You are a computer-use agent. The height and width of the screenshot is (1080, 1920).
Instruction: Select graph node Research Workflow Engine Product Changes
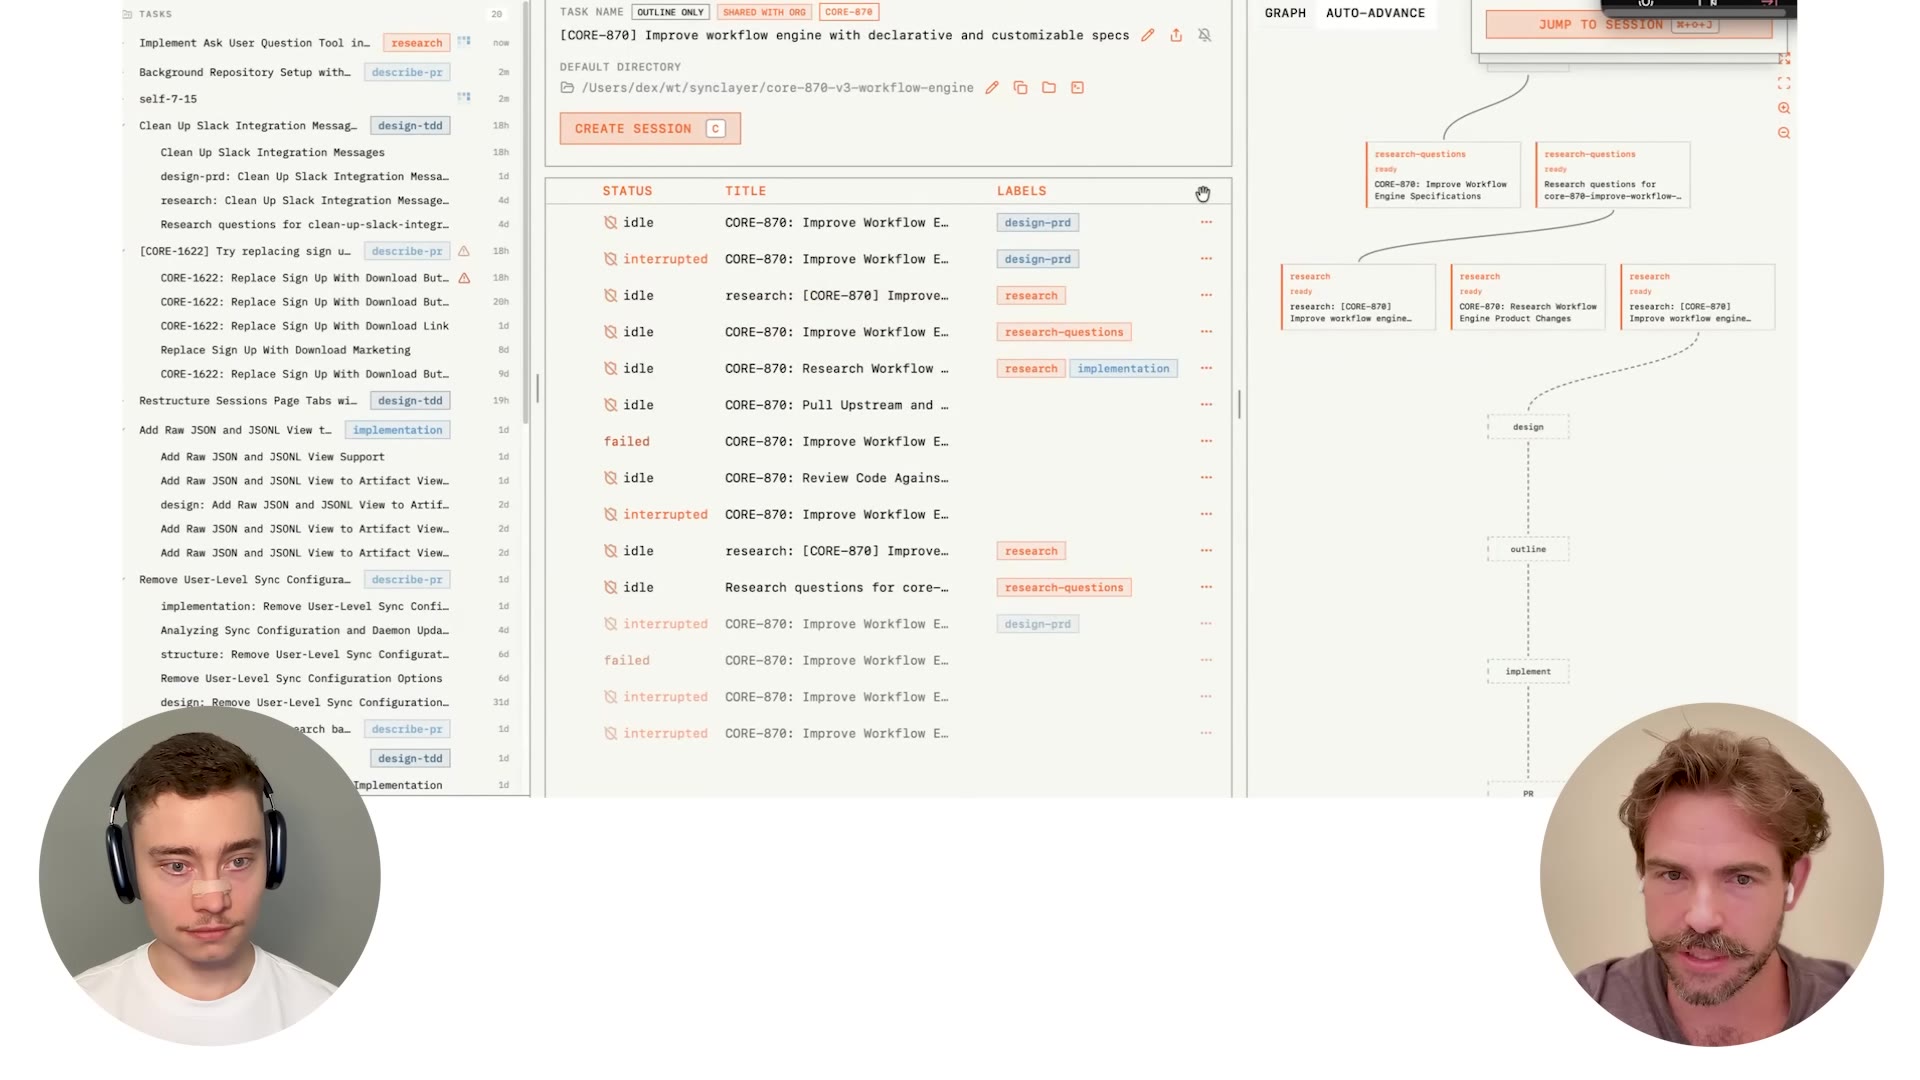coord(1527,297)
